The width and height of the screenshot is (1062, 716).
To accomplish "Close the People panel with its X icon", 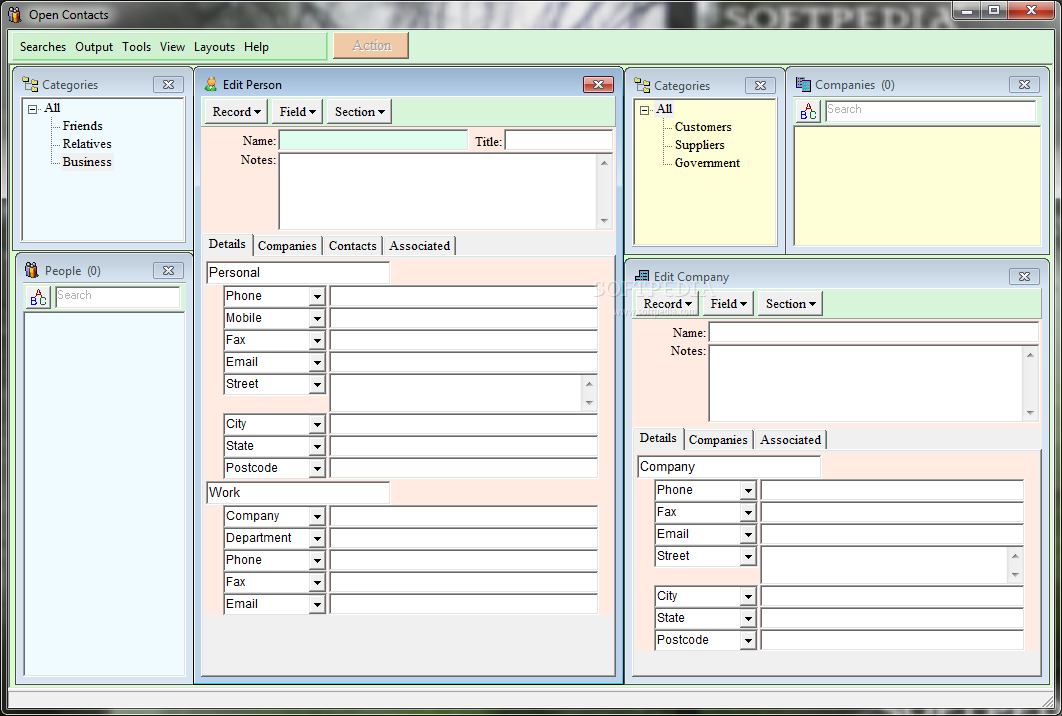I will (x=168, y=270).
